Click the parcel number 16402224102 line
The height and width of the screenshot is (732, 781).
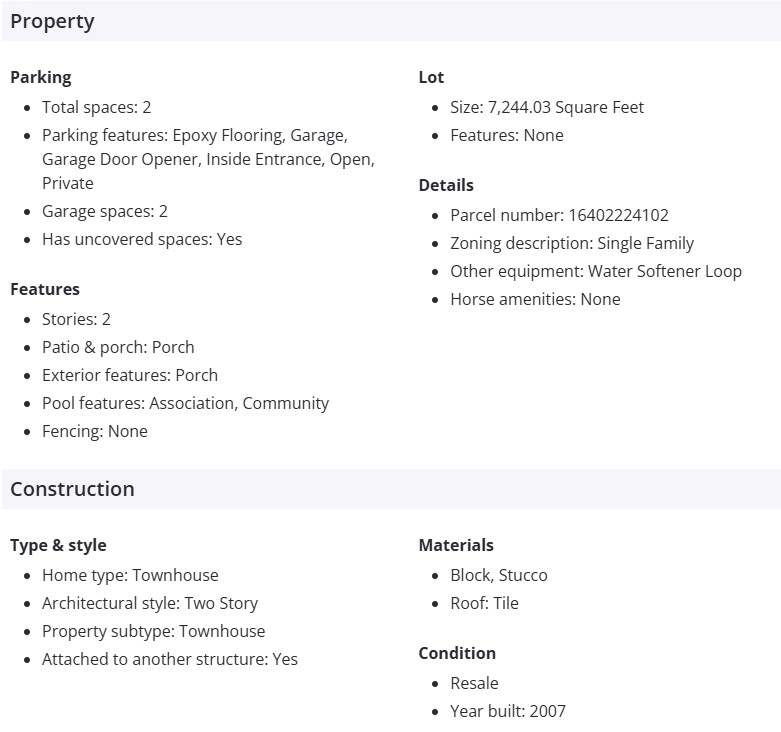[559, 215]
